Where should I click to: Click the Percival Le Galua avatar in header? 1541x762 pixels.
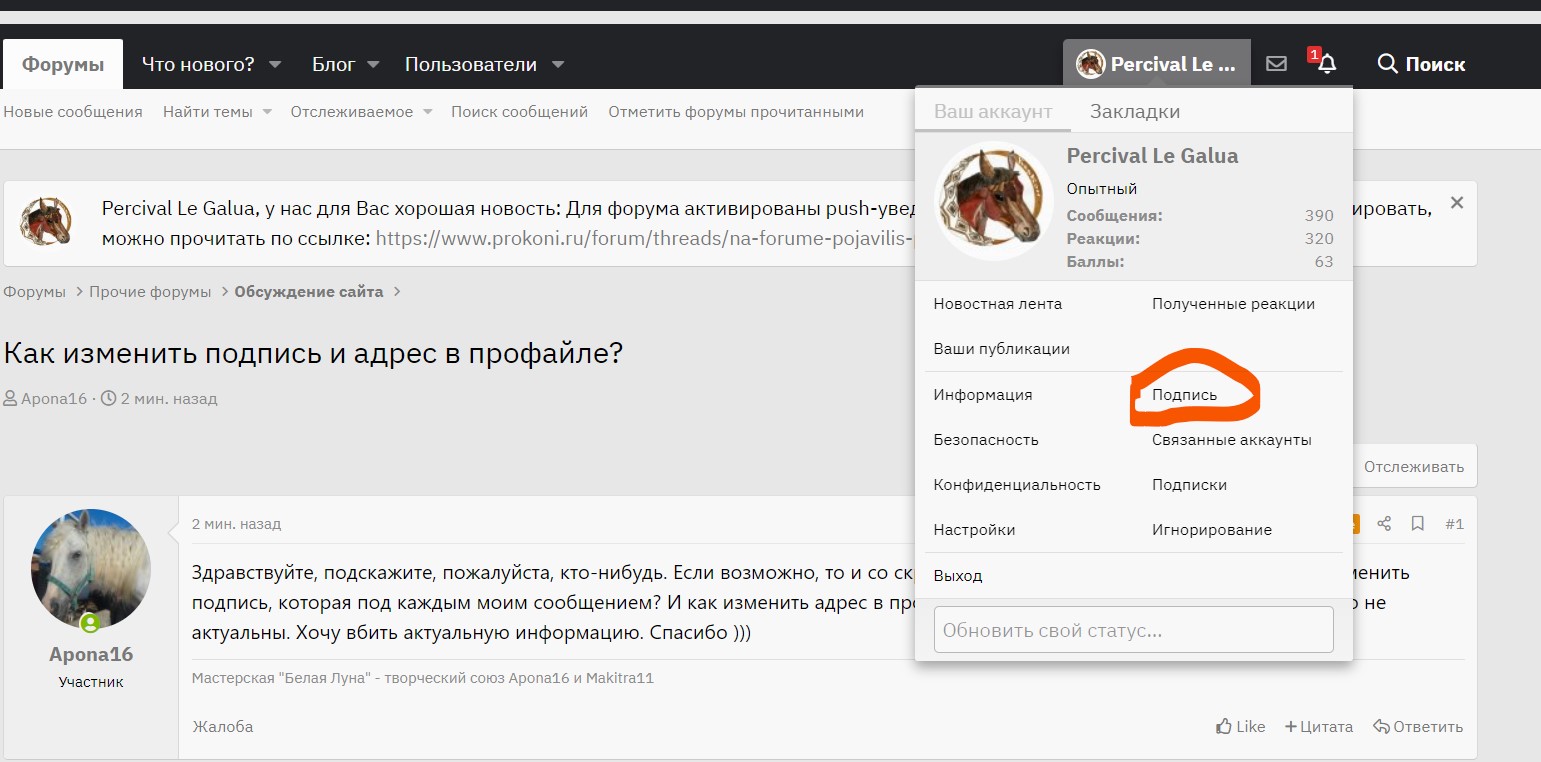(1090, 62)
